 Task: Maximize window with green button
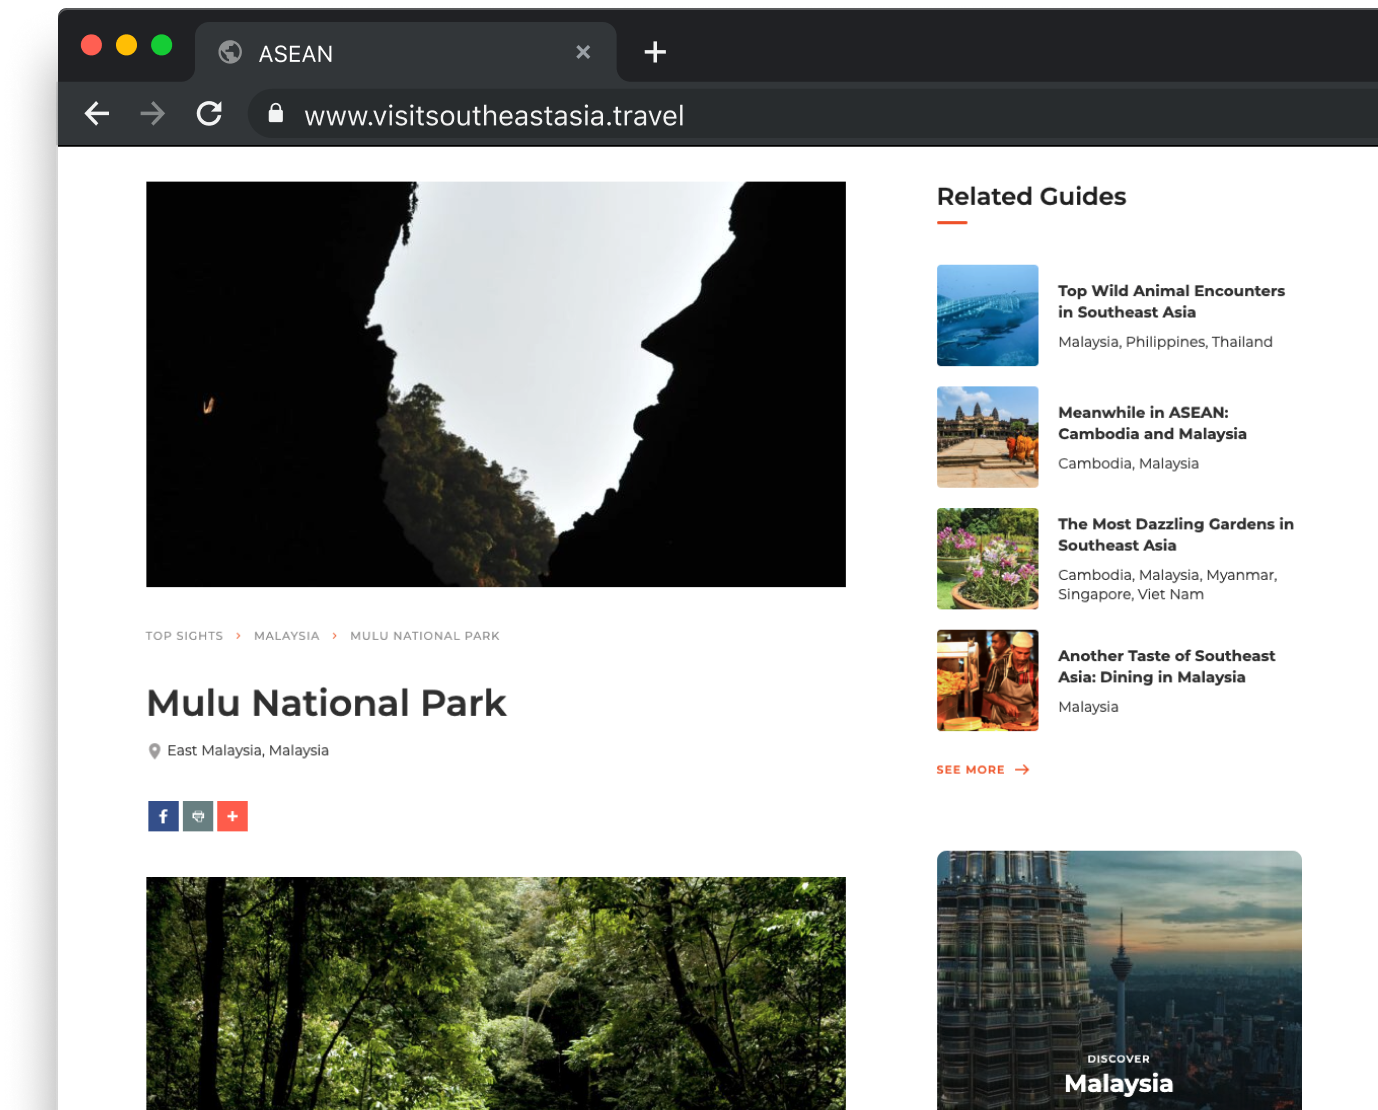pyautogui.click(x=161, y=45)
